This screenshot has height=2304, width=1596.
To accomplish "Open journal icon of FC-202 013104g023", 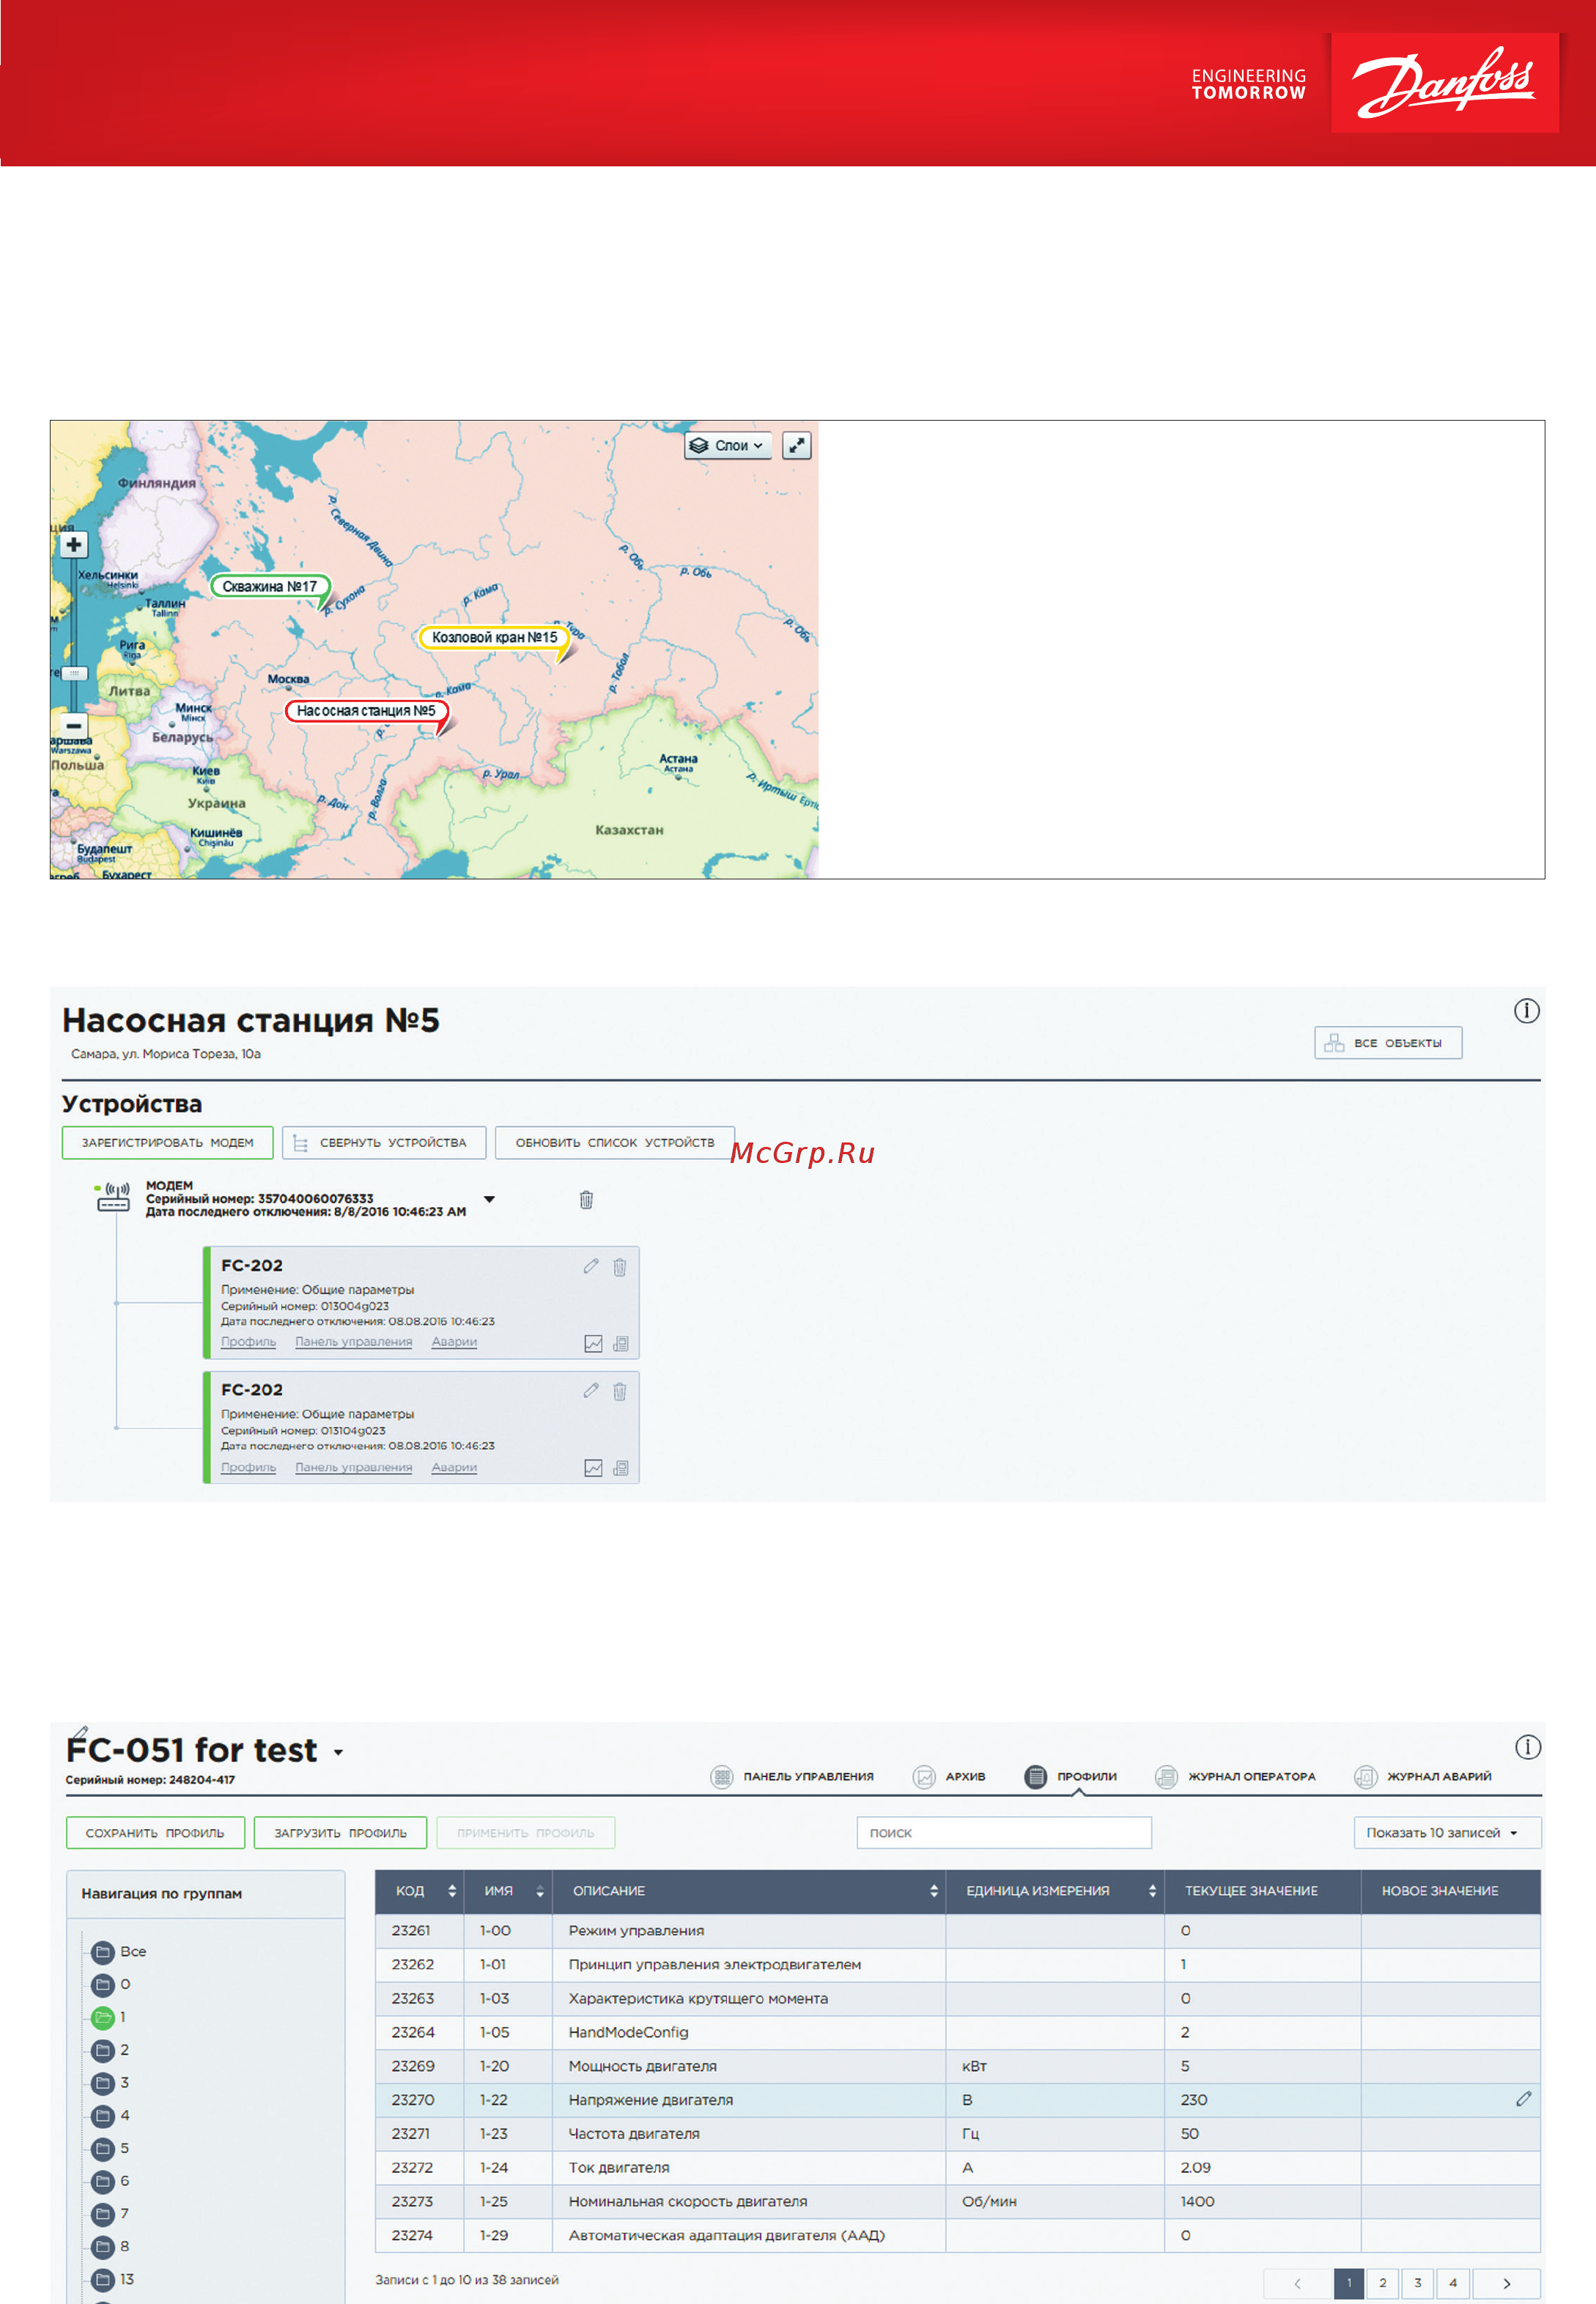I will (x=621, y=1468).
